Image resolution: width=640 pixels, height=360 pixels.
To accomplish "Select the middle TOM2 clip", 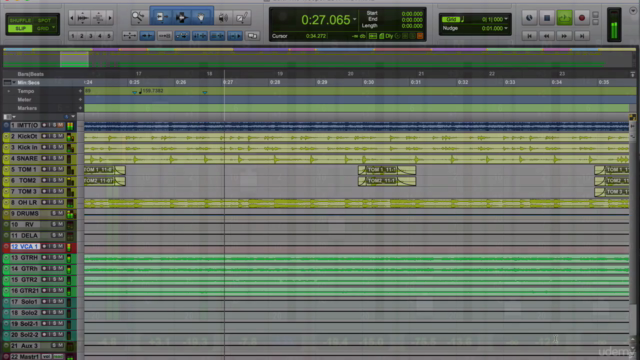I will click(x=387, y=181).
